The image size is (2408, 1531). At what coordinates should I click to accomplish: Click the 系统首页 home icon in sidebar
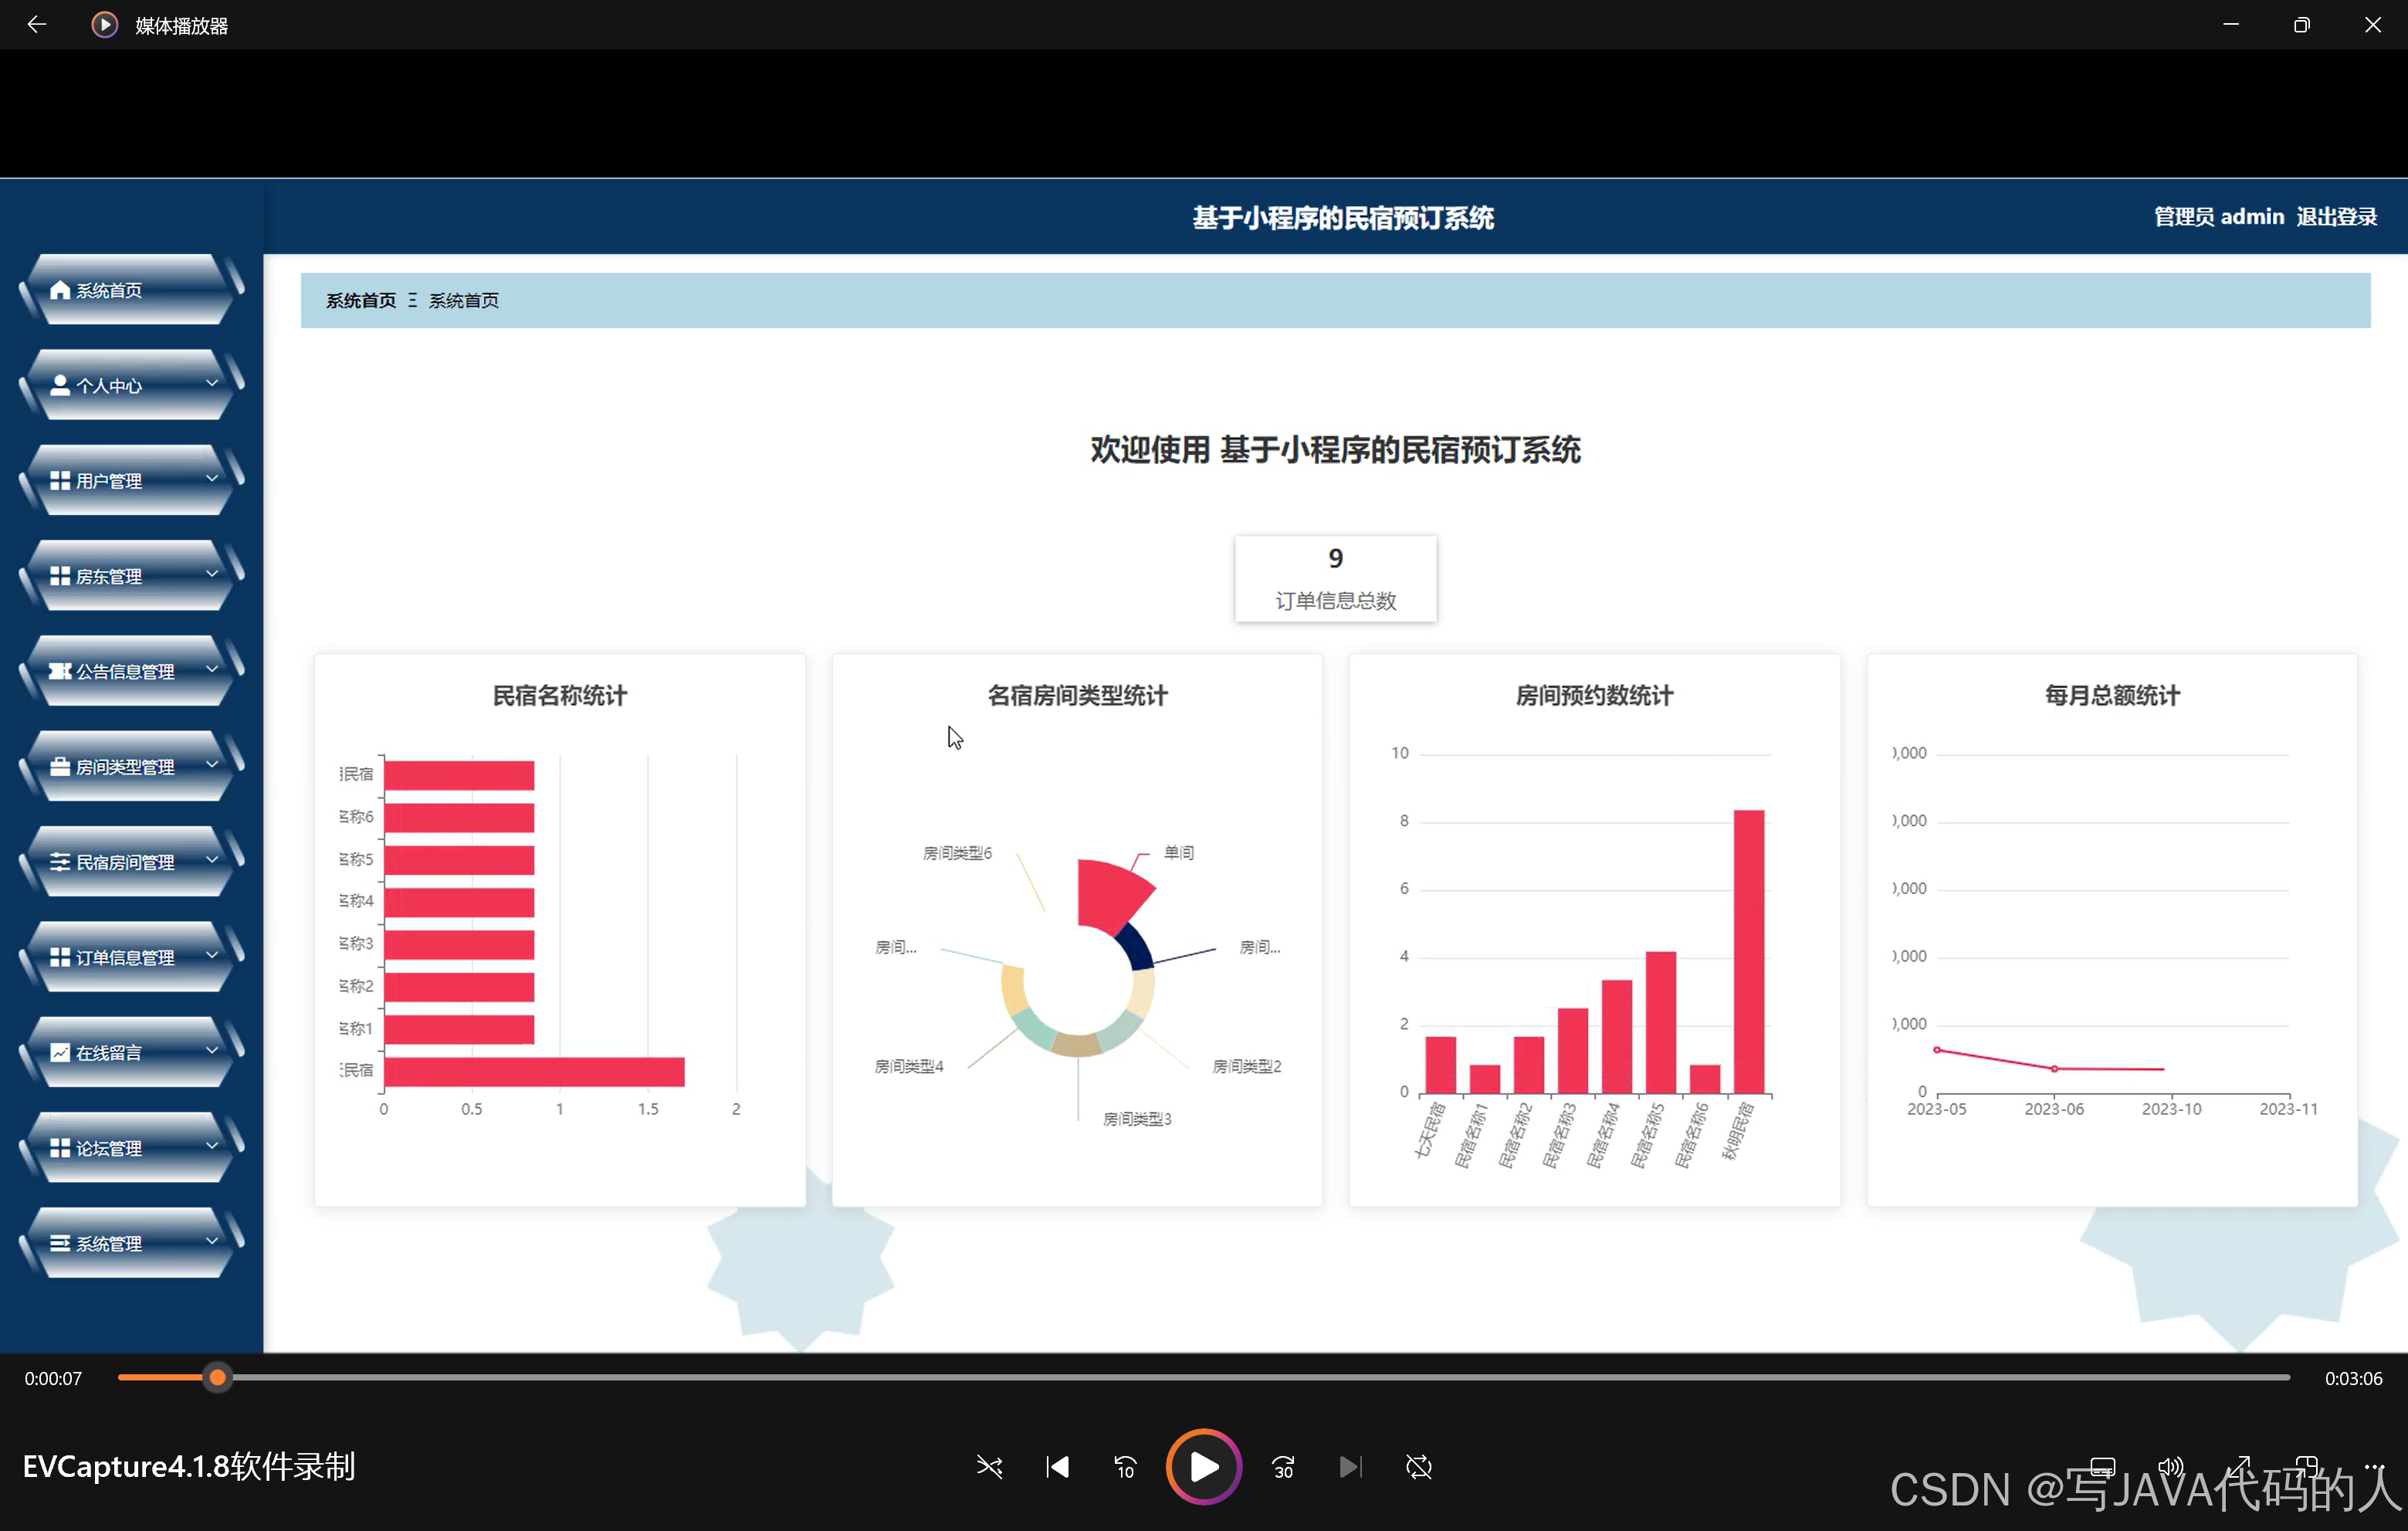[60, 290]
